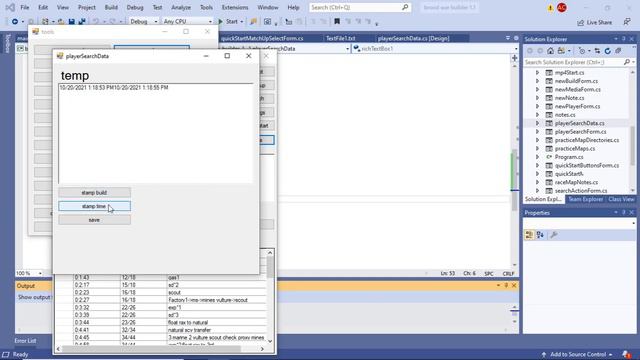Click the stamp time button

(94, 207)
